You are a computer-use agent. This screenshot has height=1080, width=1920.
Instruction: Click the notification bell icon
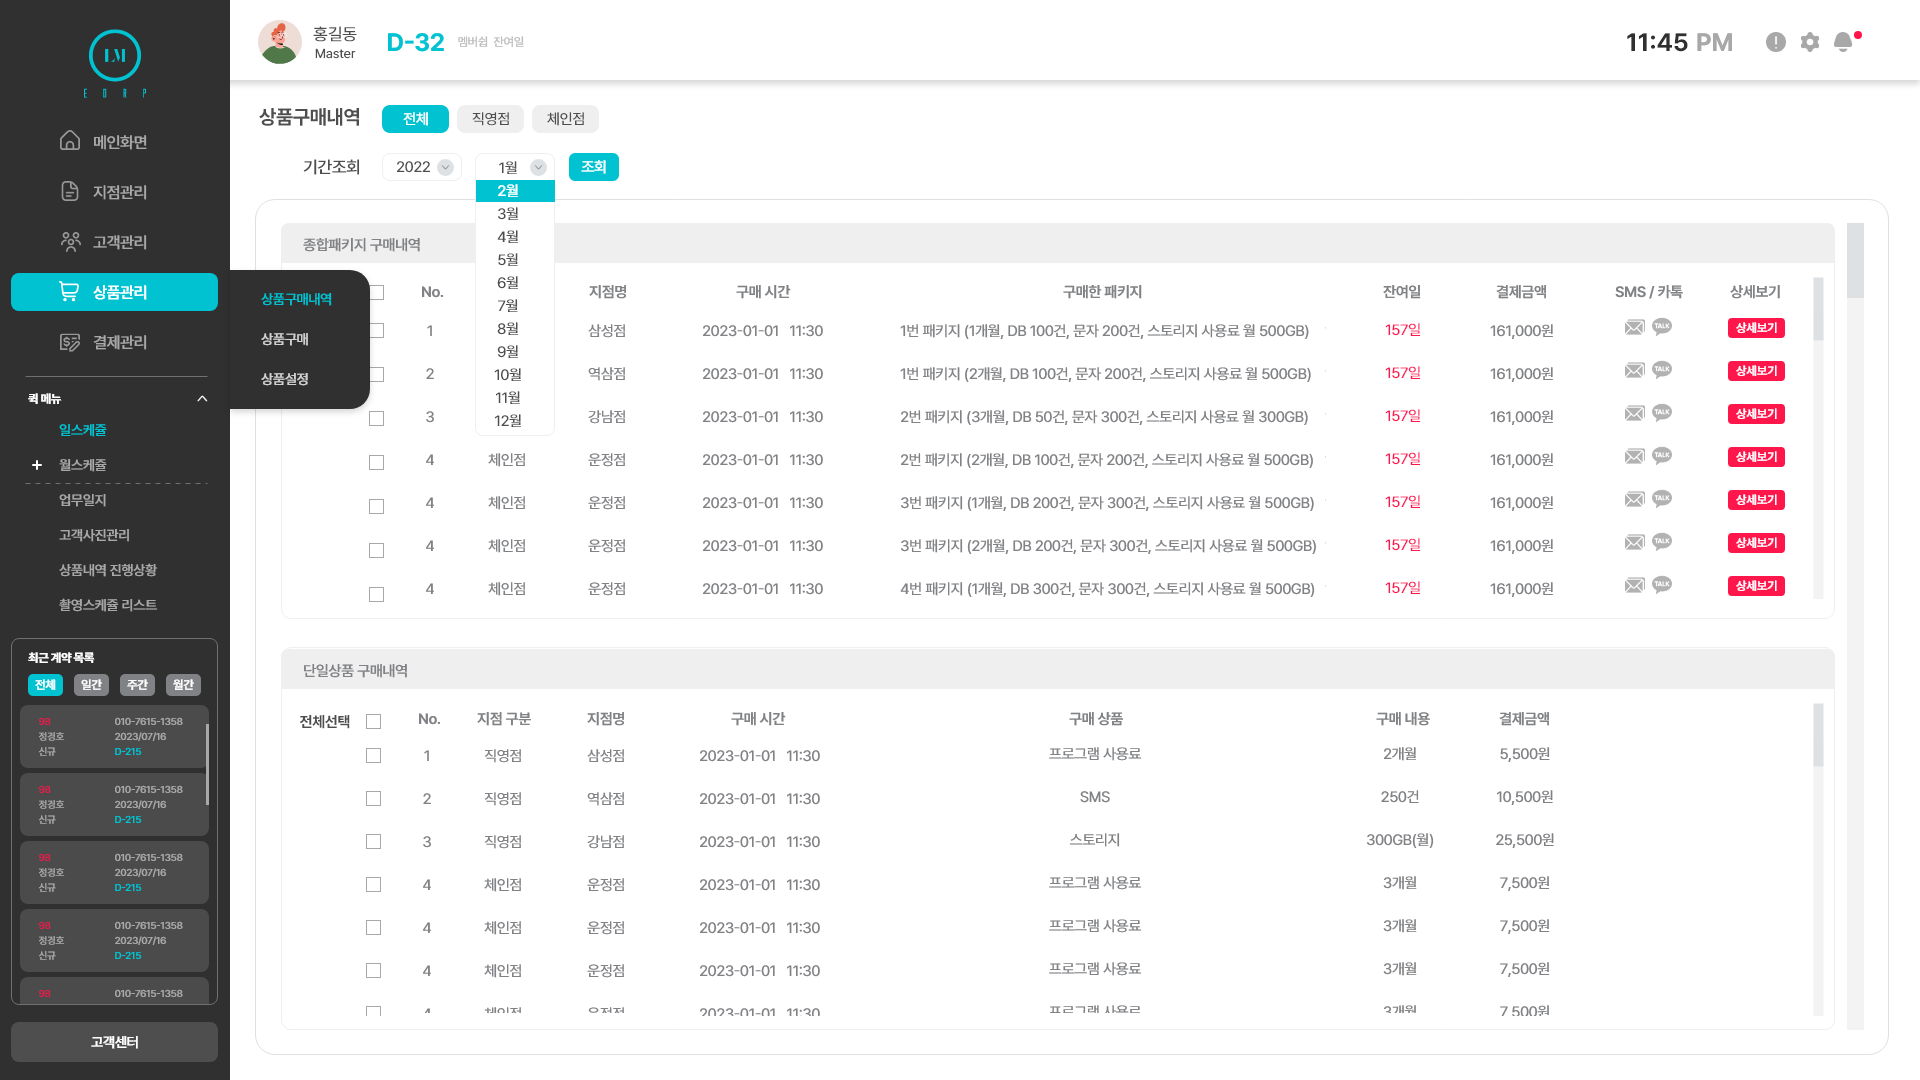pyautogui.click(x=1843, y=42)
